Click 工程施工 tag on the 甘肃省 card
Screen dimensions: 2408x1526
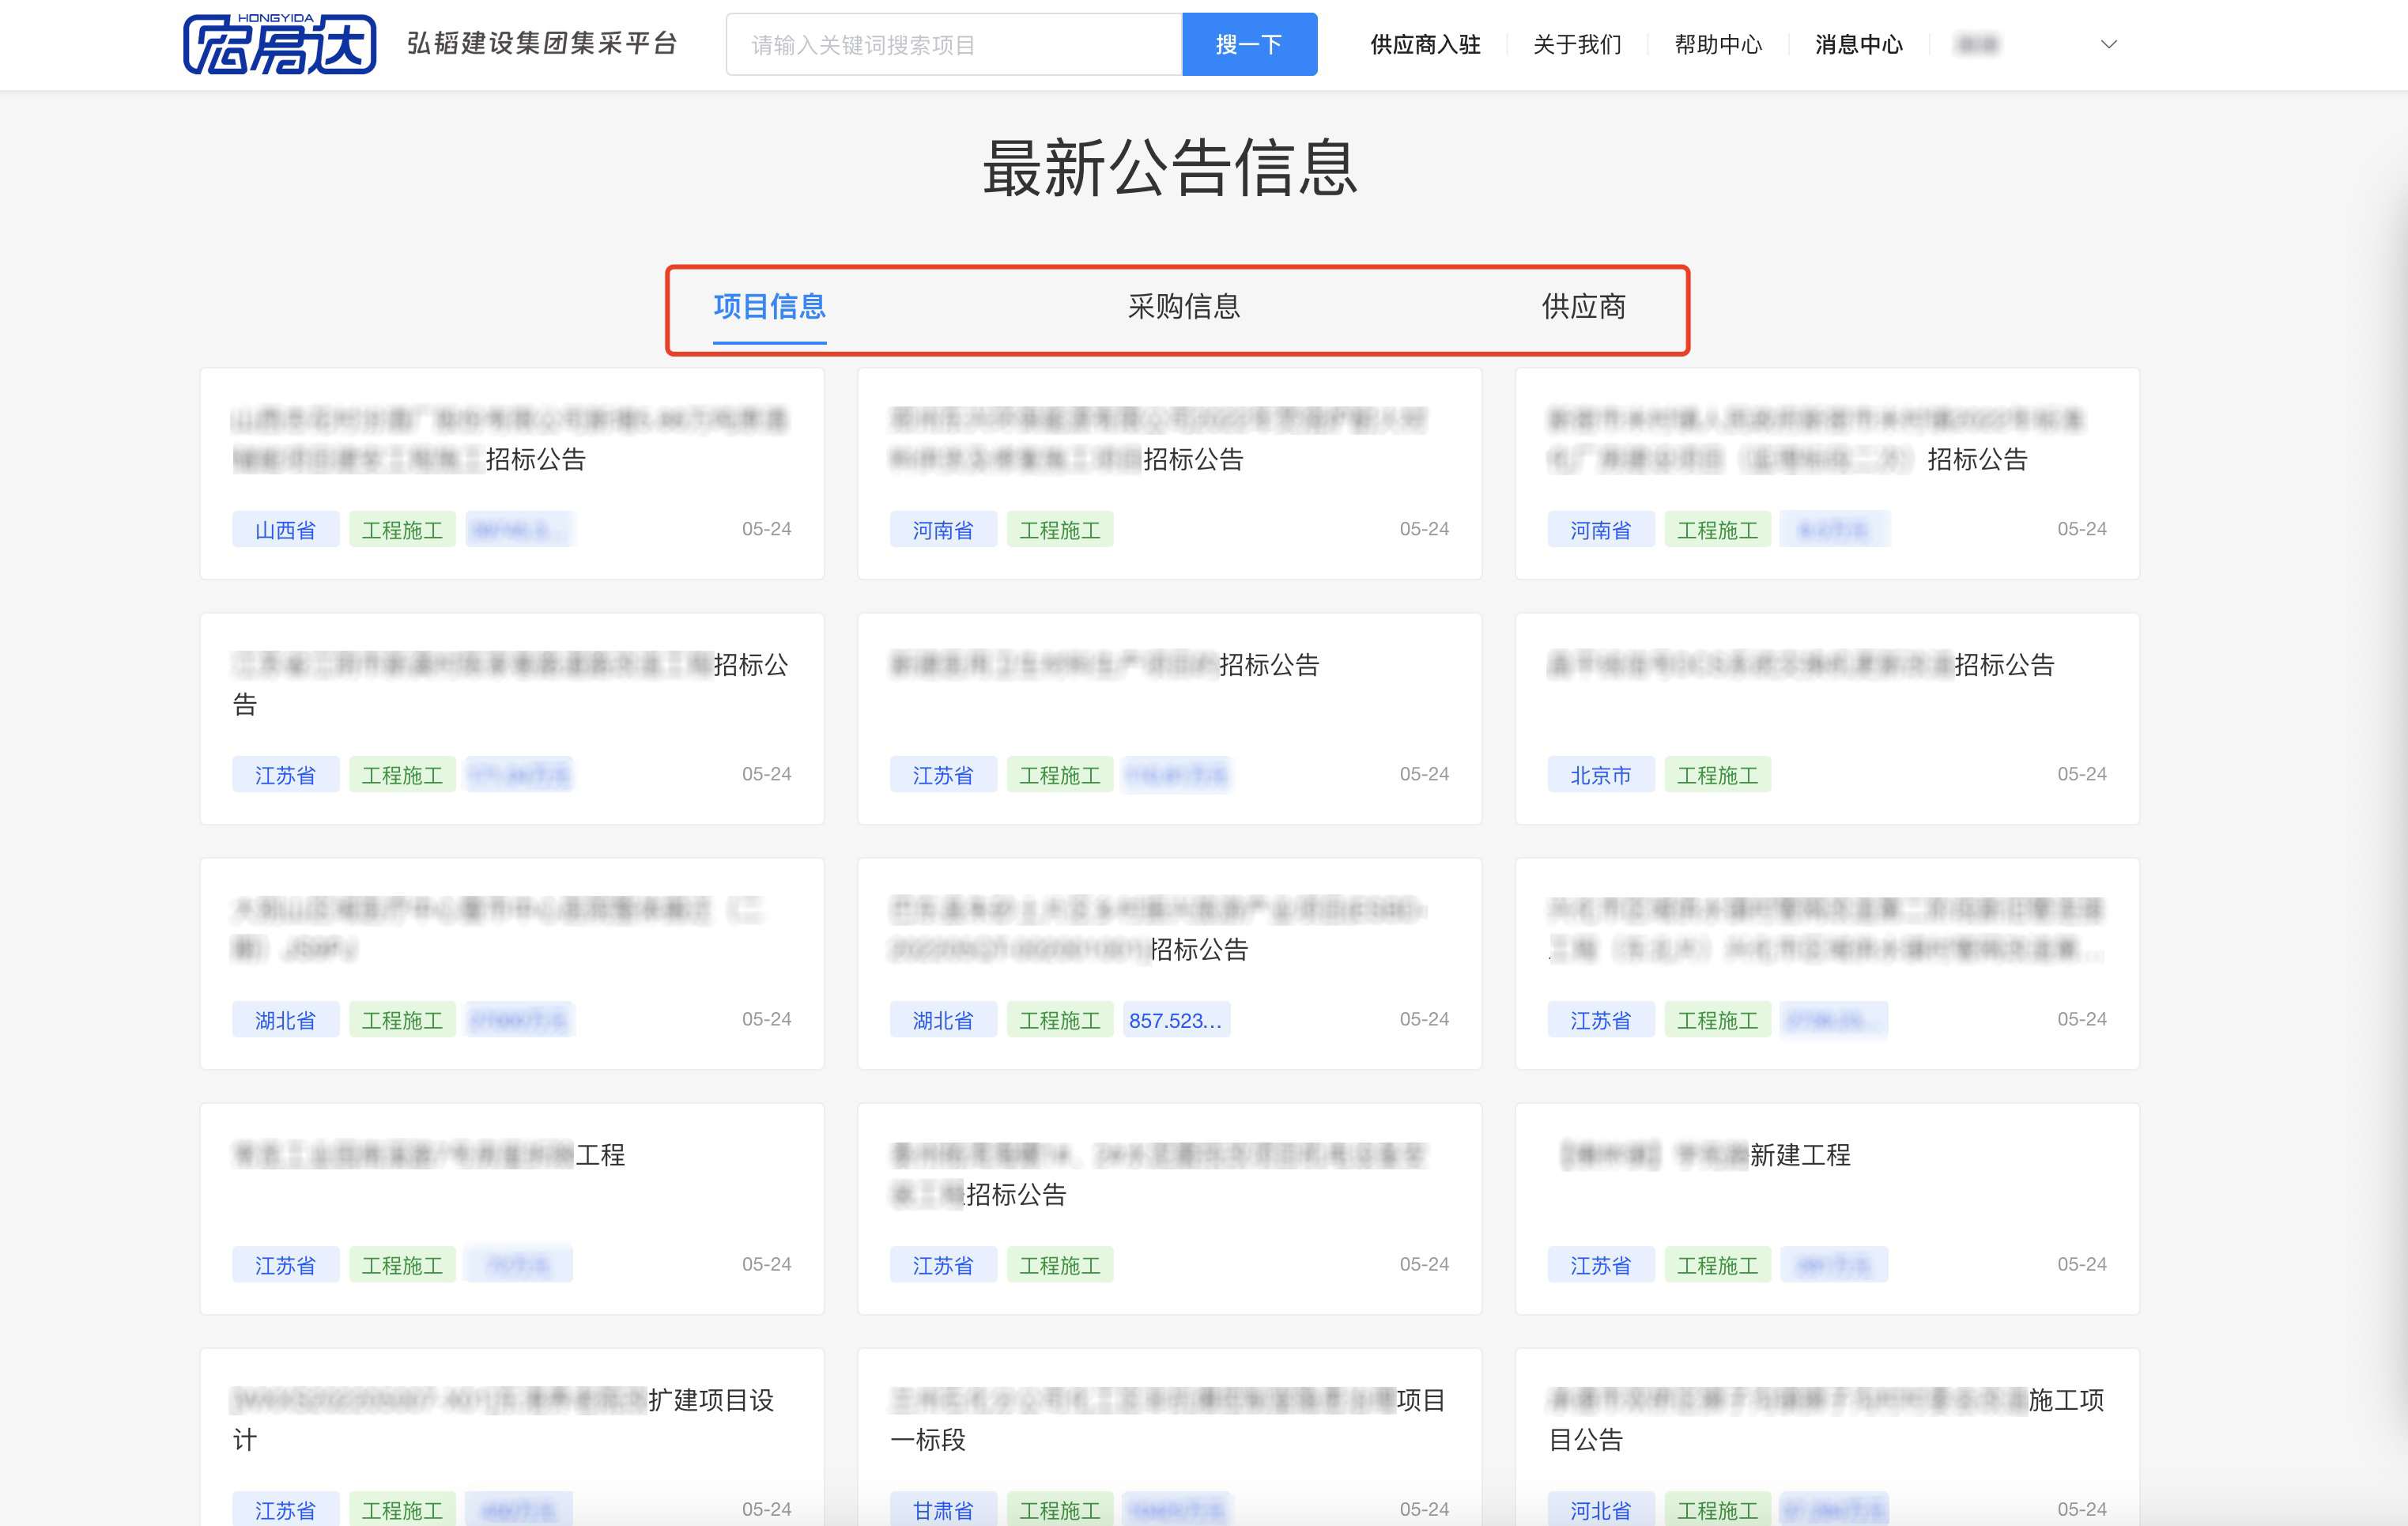[x=1060, y=1509]
